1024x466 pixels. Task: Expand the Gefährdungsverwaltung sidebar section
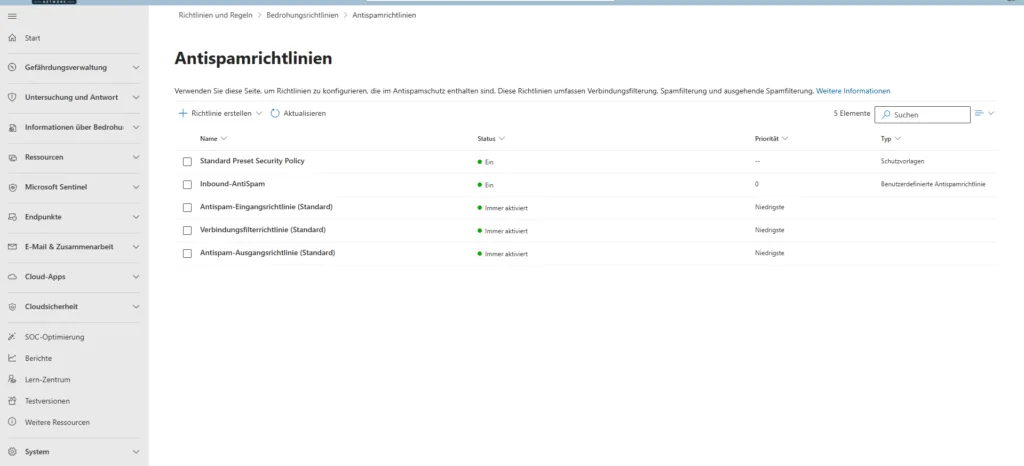[136, 68]
